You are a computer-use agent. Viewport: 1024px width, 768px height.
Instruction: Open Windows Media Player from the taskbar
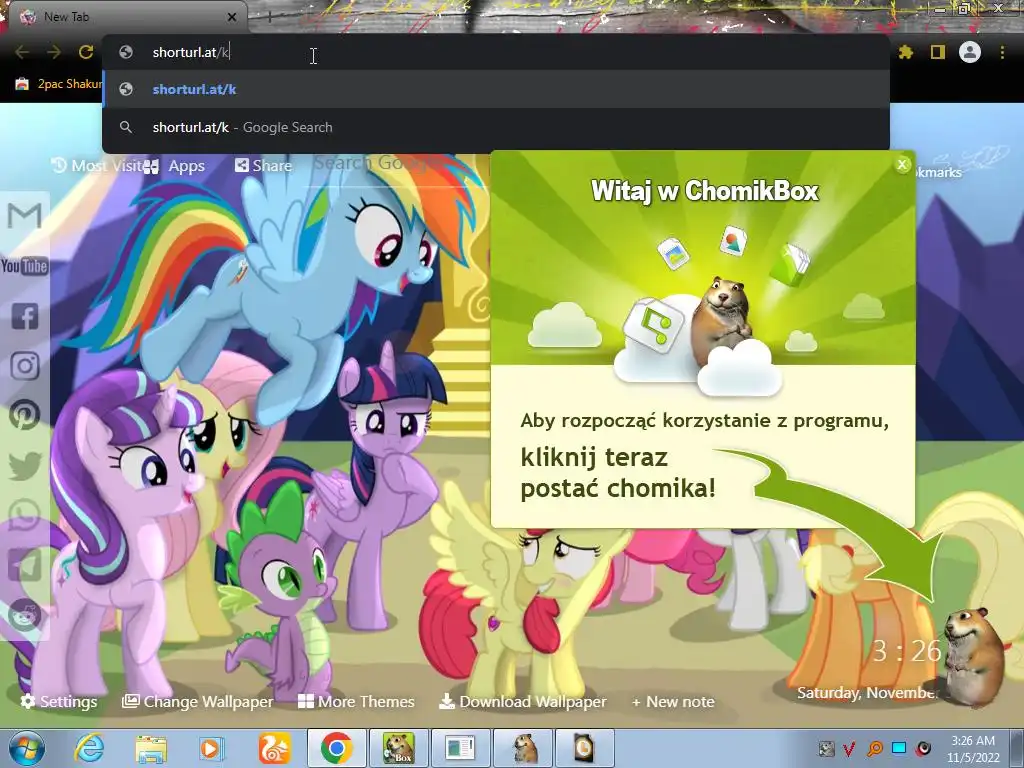(x=211, y=748)
